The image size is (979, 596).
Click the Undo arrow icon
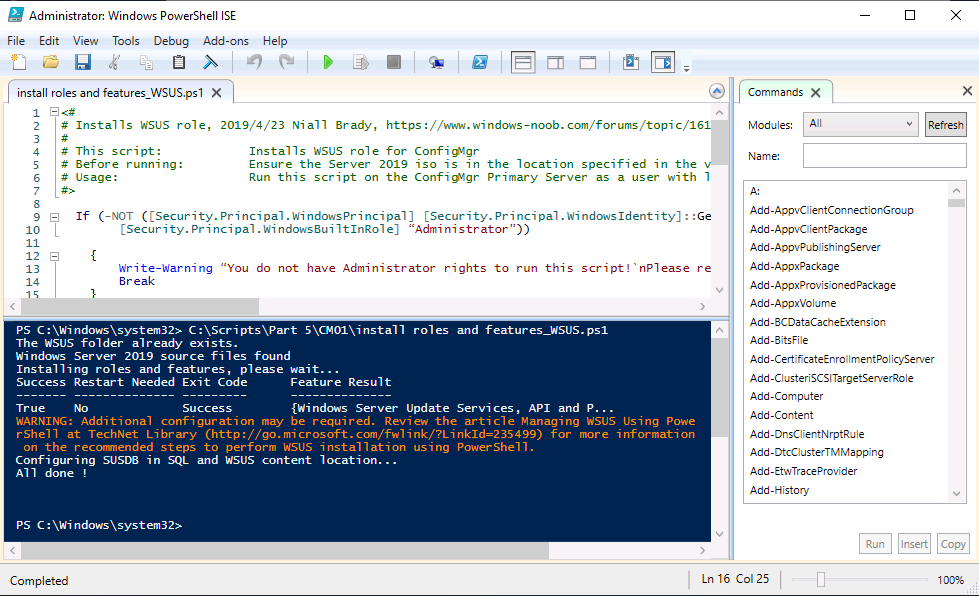[x=254, y=62]
